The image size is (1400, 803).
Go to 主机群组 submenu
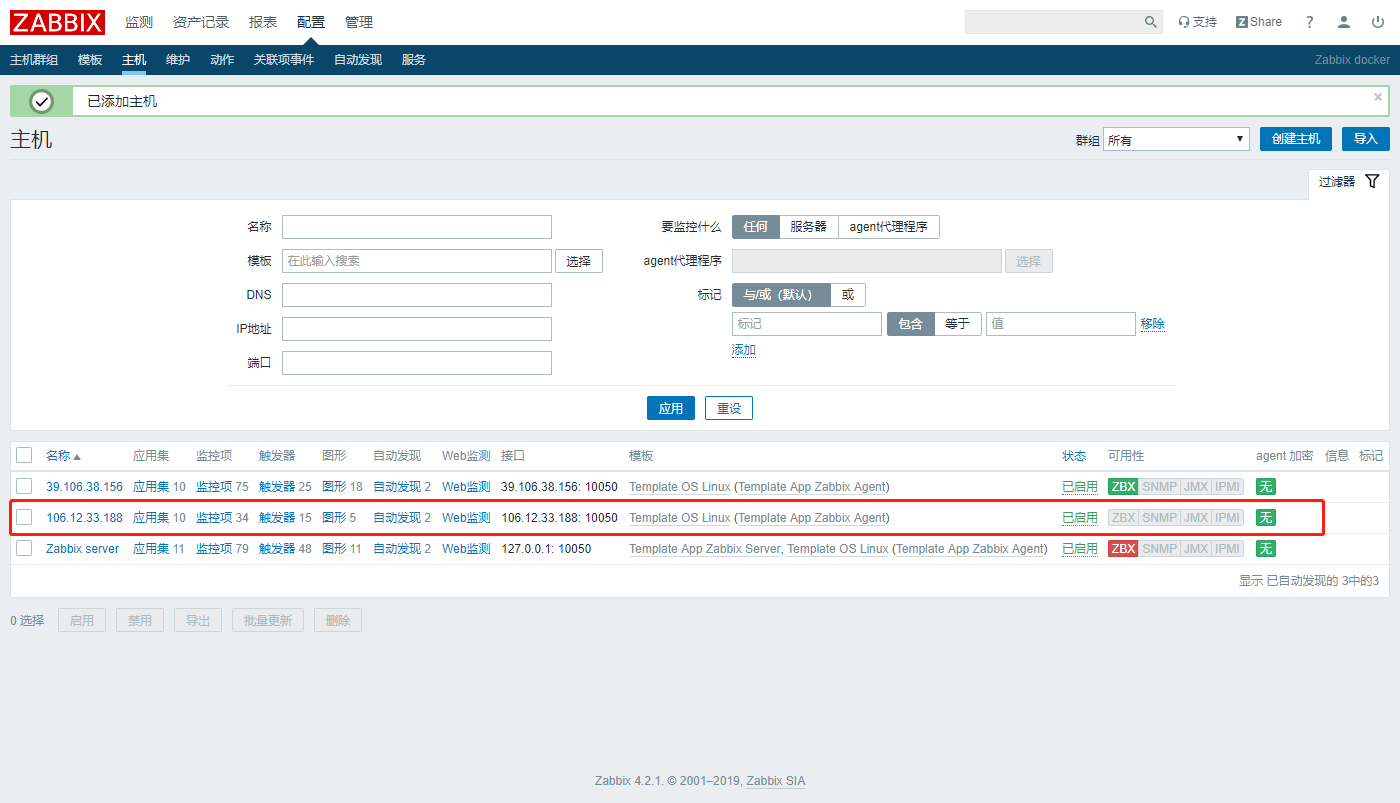point(34,60)
